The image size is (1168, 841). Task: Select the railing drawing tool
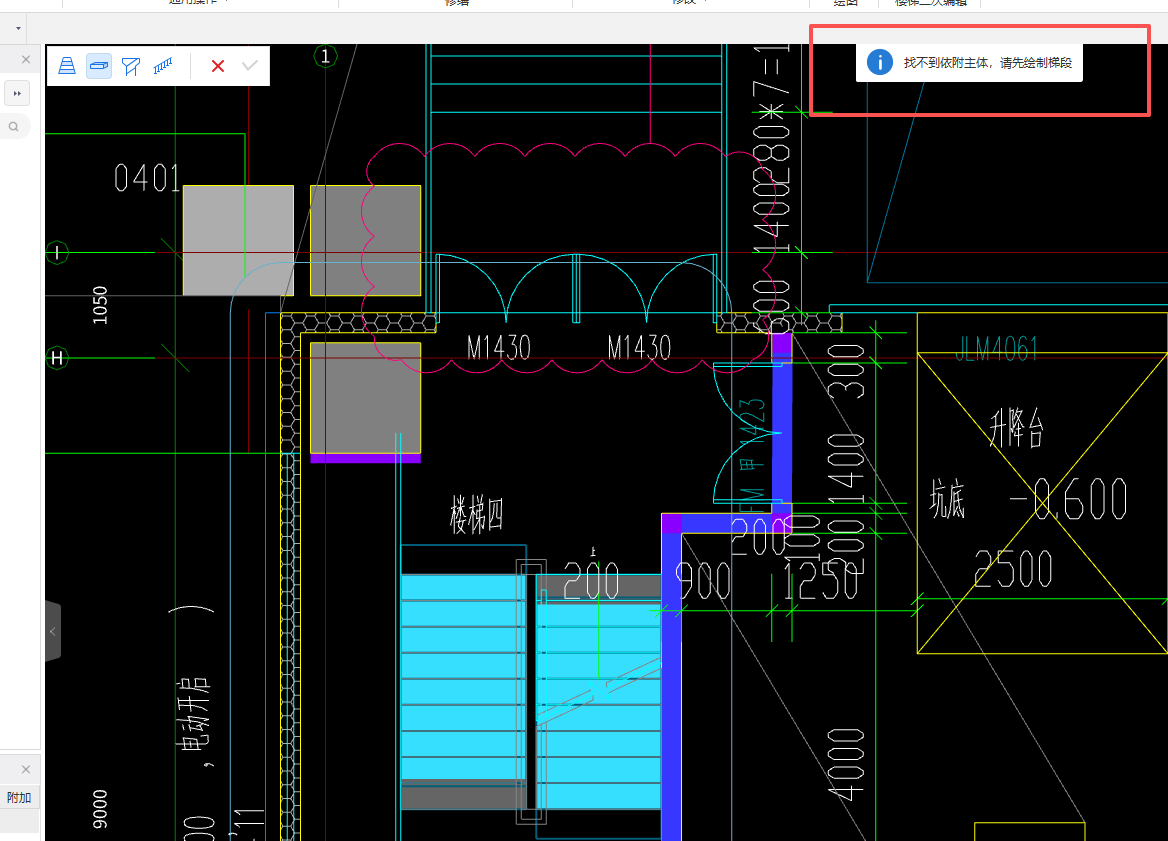click(163, 66)
